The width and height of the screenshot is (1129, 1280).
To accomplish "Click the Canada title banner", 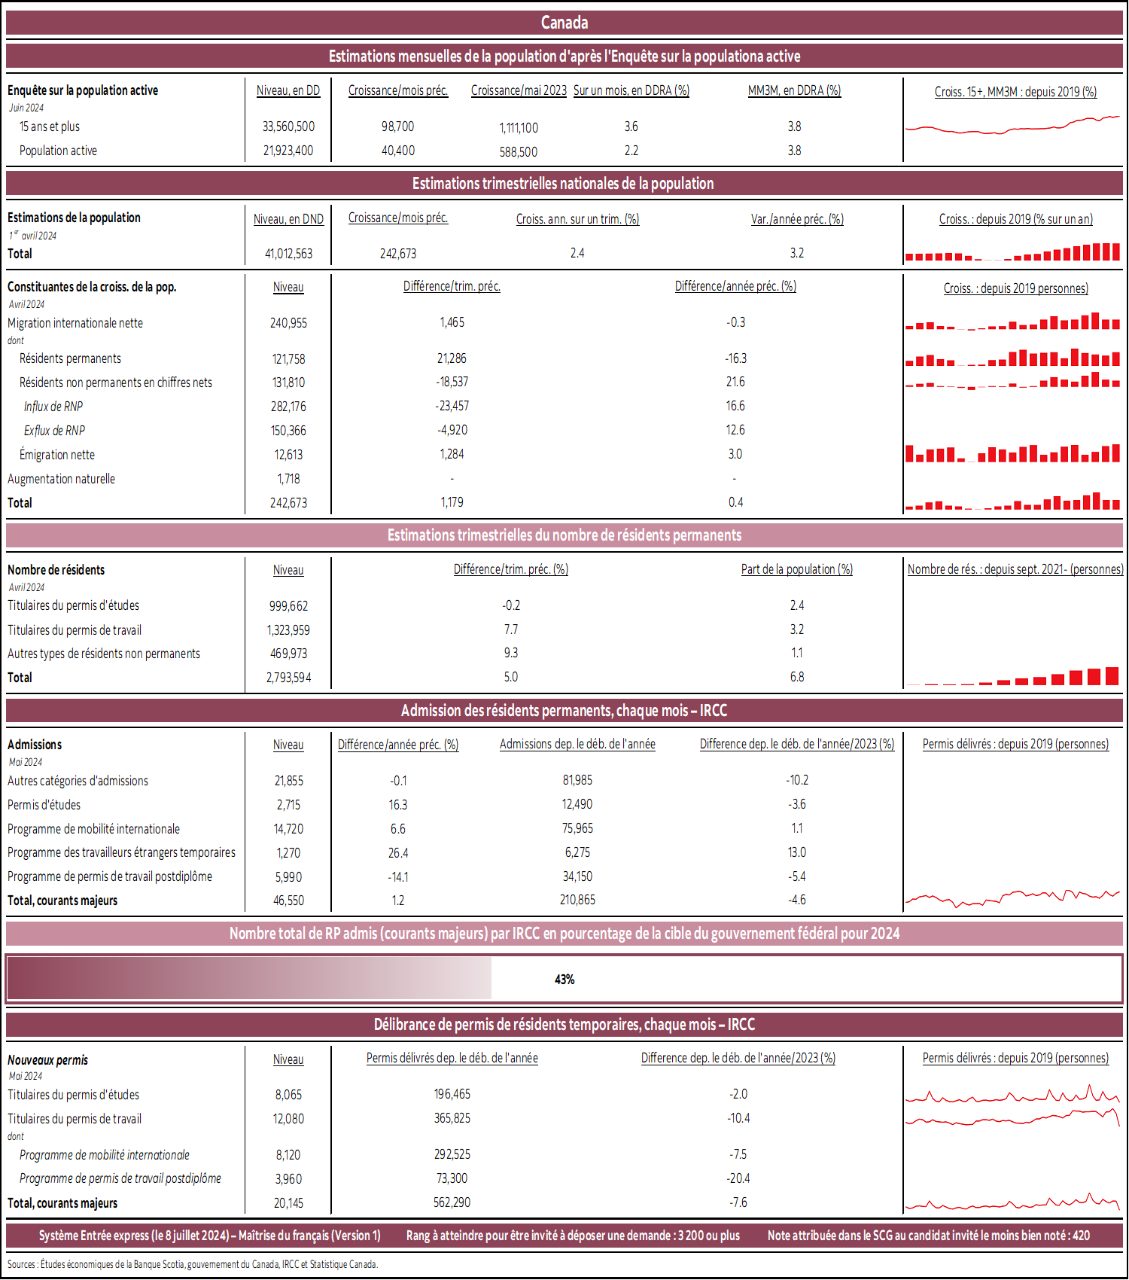I will coord(564,22).
